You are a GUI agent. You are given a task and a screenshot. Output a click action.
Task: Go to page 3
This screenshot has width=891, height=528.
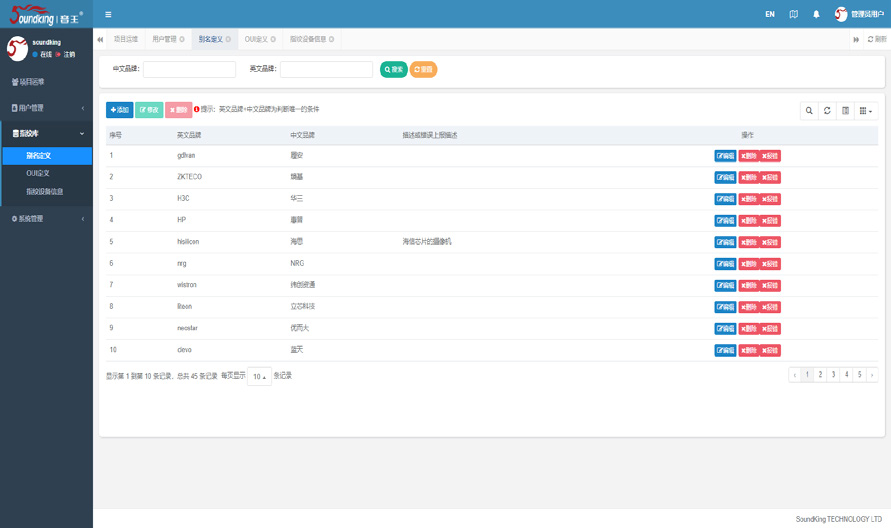[833, 375]
